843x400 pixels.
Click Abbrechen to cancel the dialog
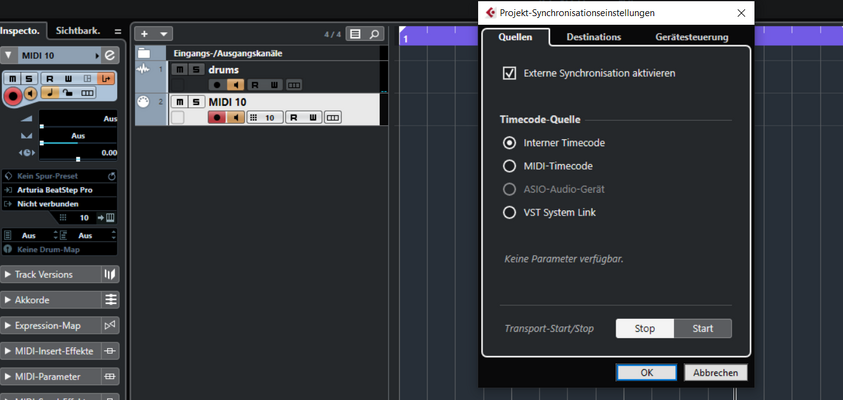[715, 372]
